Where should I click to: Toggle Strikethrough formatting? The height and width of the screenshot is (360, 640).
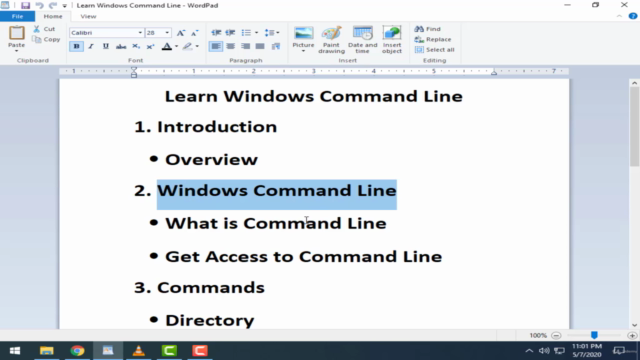click(x=121, y=46)
